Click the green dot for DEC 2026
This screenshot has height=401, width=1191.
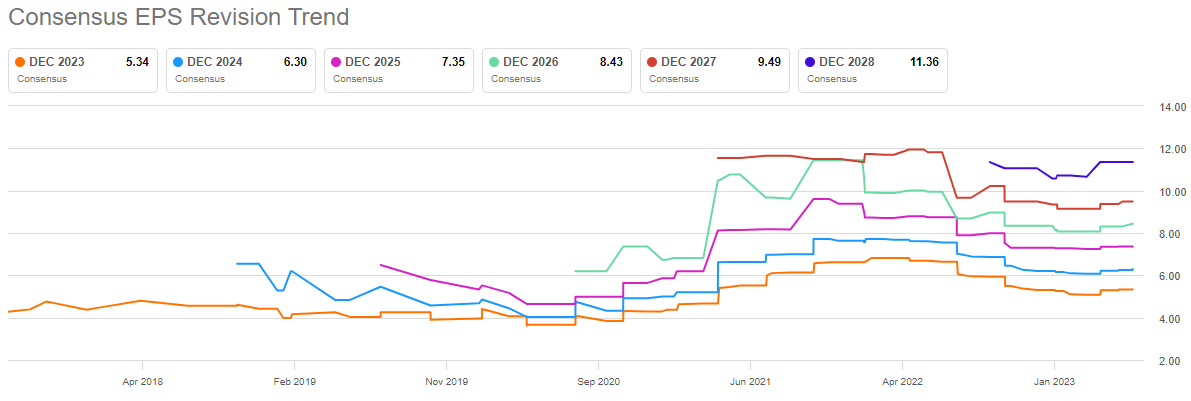click(x=495, y=62)
